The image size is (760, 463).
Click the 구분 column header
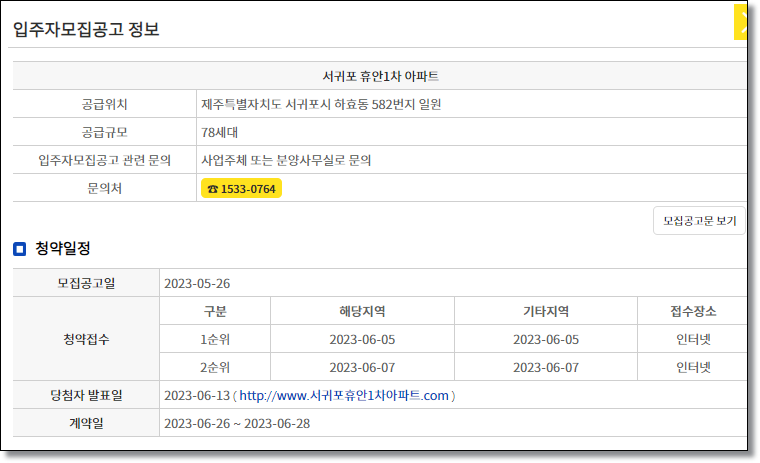click(215, 311)
